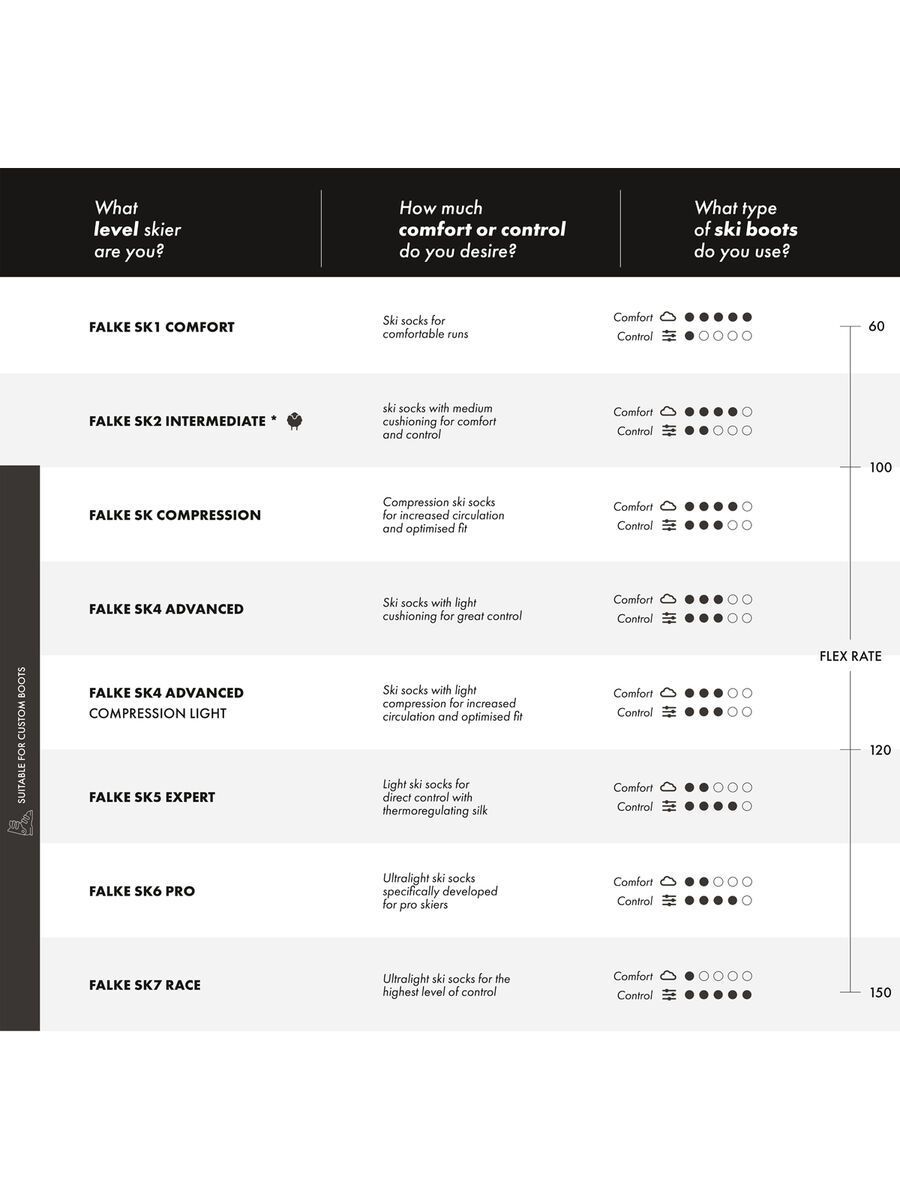900x1200 pixels.
Task: Click the Comfort cloud icon in SK7 Race row
Action: coord(669,976)
